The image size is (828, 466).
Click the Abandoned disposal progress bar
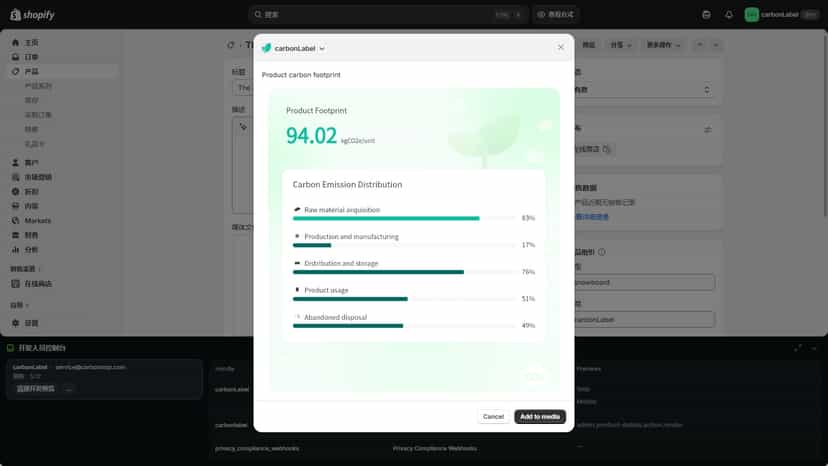tap(404, 326)
